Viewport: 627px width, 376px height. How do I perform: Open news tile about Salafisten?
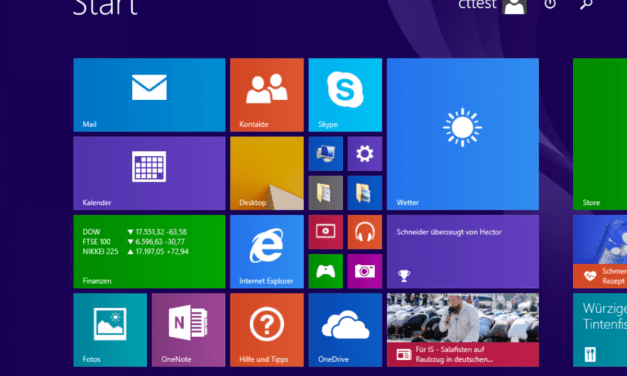tap(463, 330)
